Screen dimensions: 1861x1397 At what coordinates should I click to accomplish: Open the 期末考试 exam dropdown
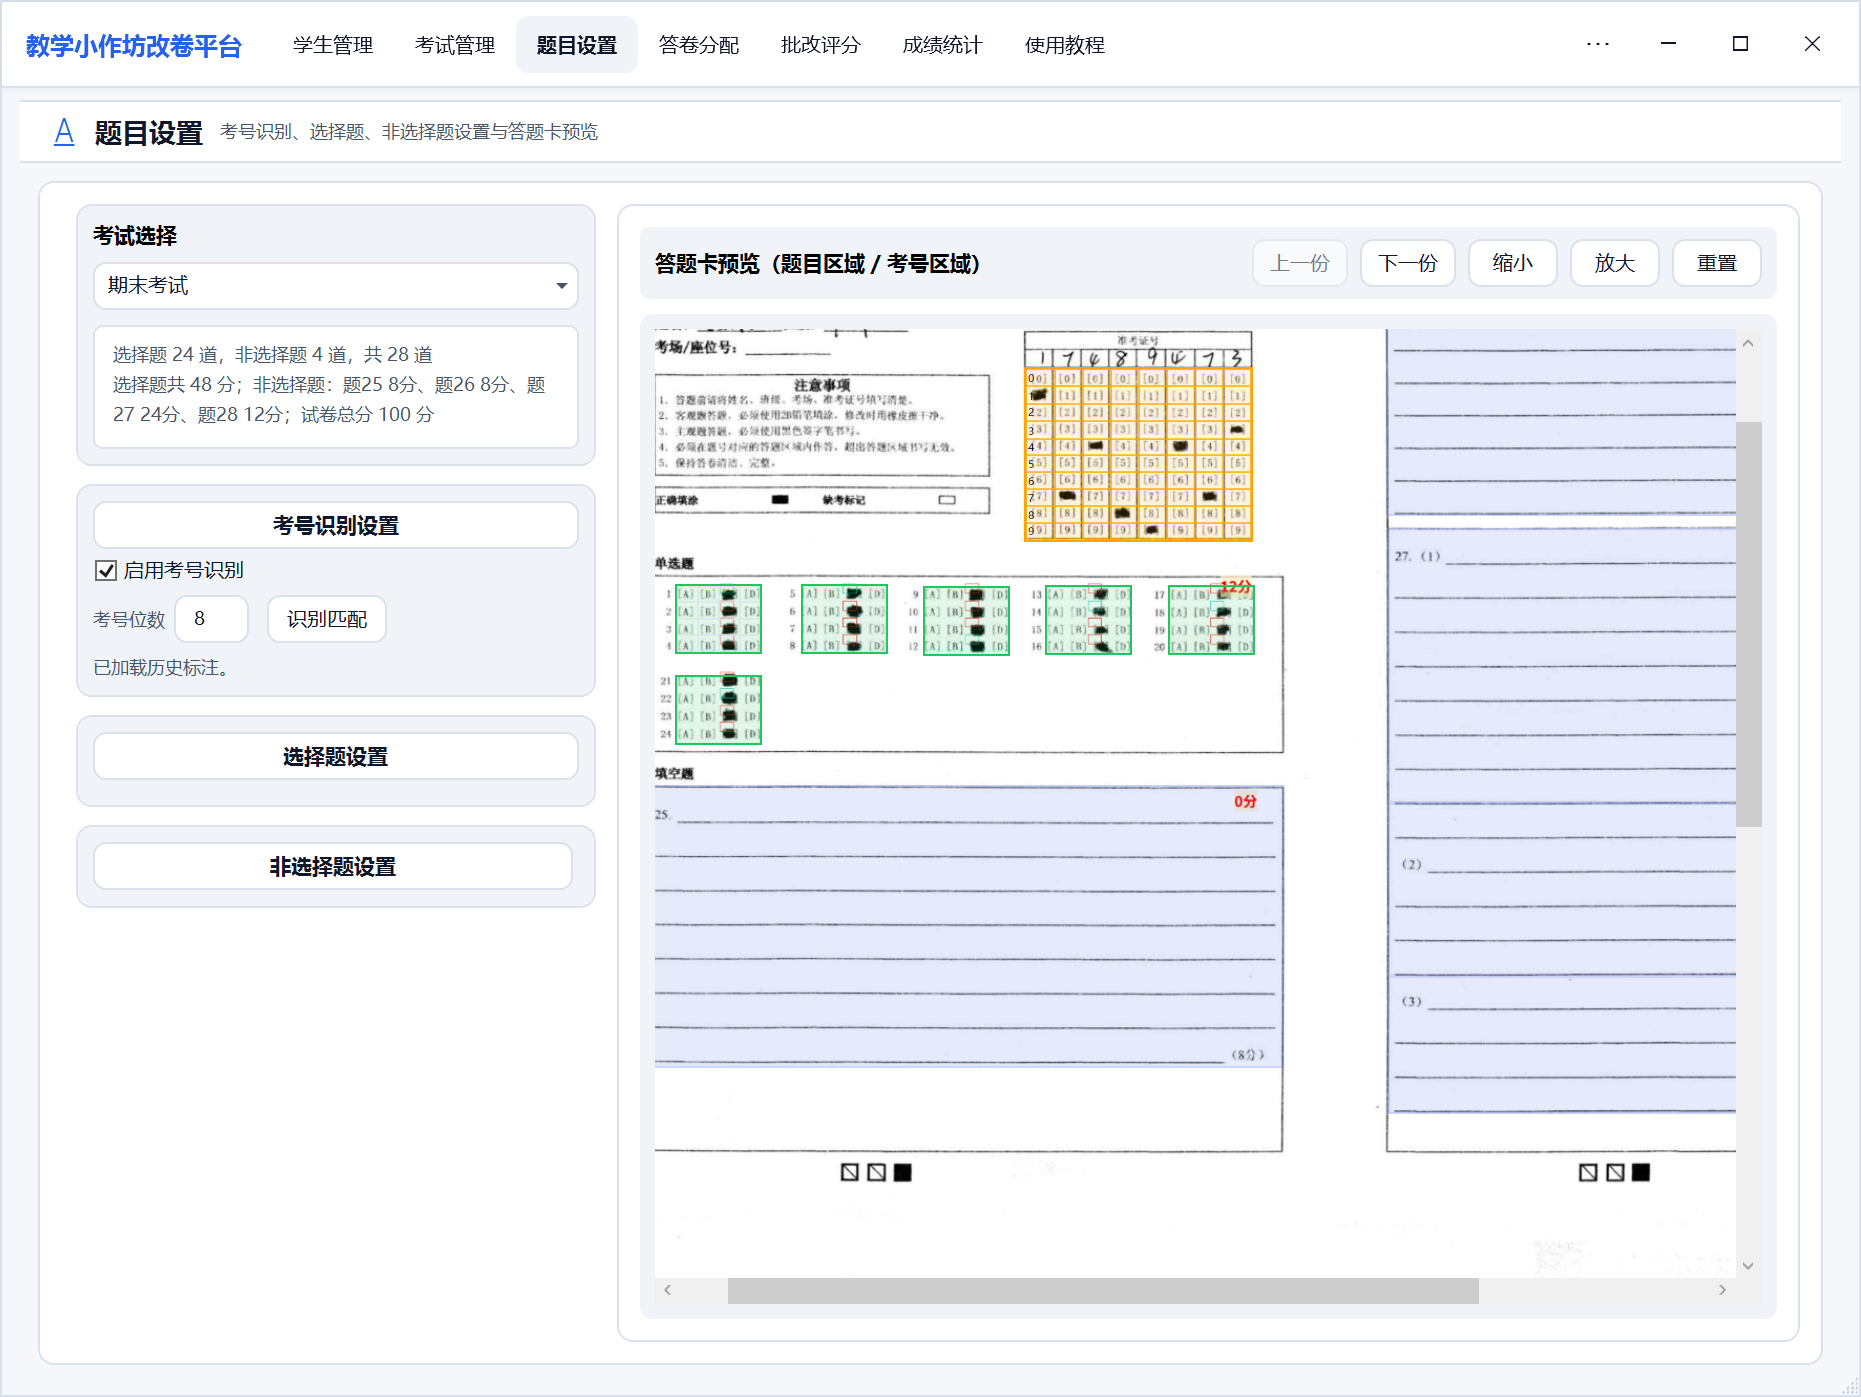336,286
